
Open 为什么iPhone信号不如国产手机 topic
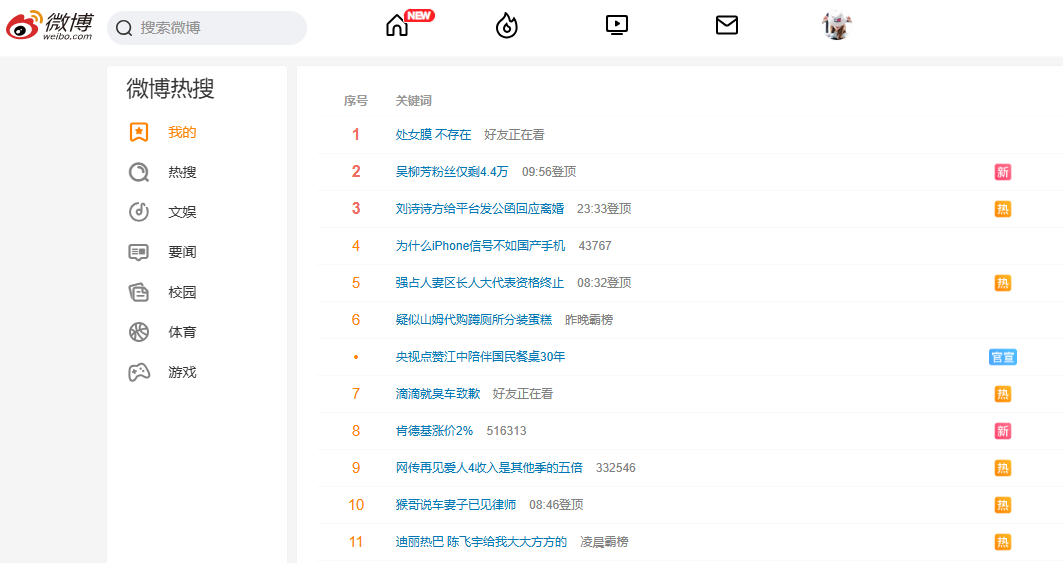coord(480,246)
